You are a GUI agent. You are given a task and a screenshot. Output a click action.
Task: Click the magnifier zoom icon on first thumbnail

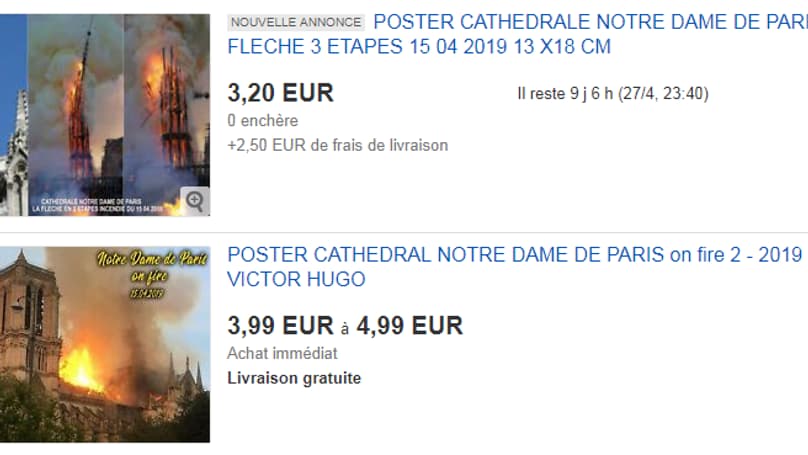point(195,201)
